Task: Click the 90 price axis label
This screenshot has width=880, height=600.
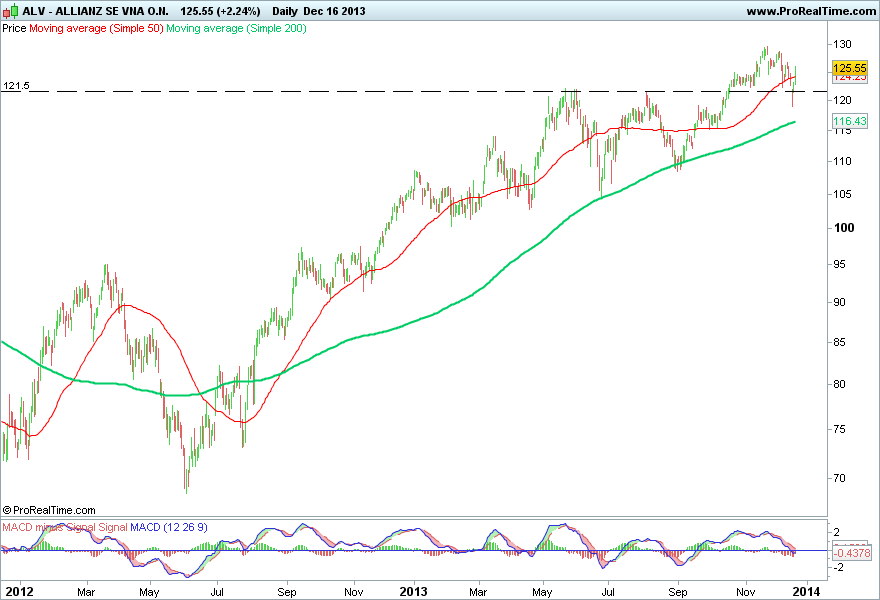Action: click(x=839, y=302)
